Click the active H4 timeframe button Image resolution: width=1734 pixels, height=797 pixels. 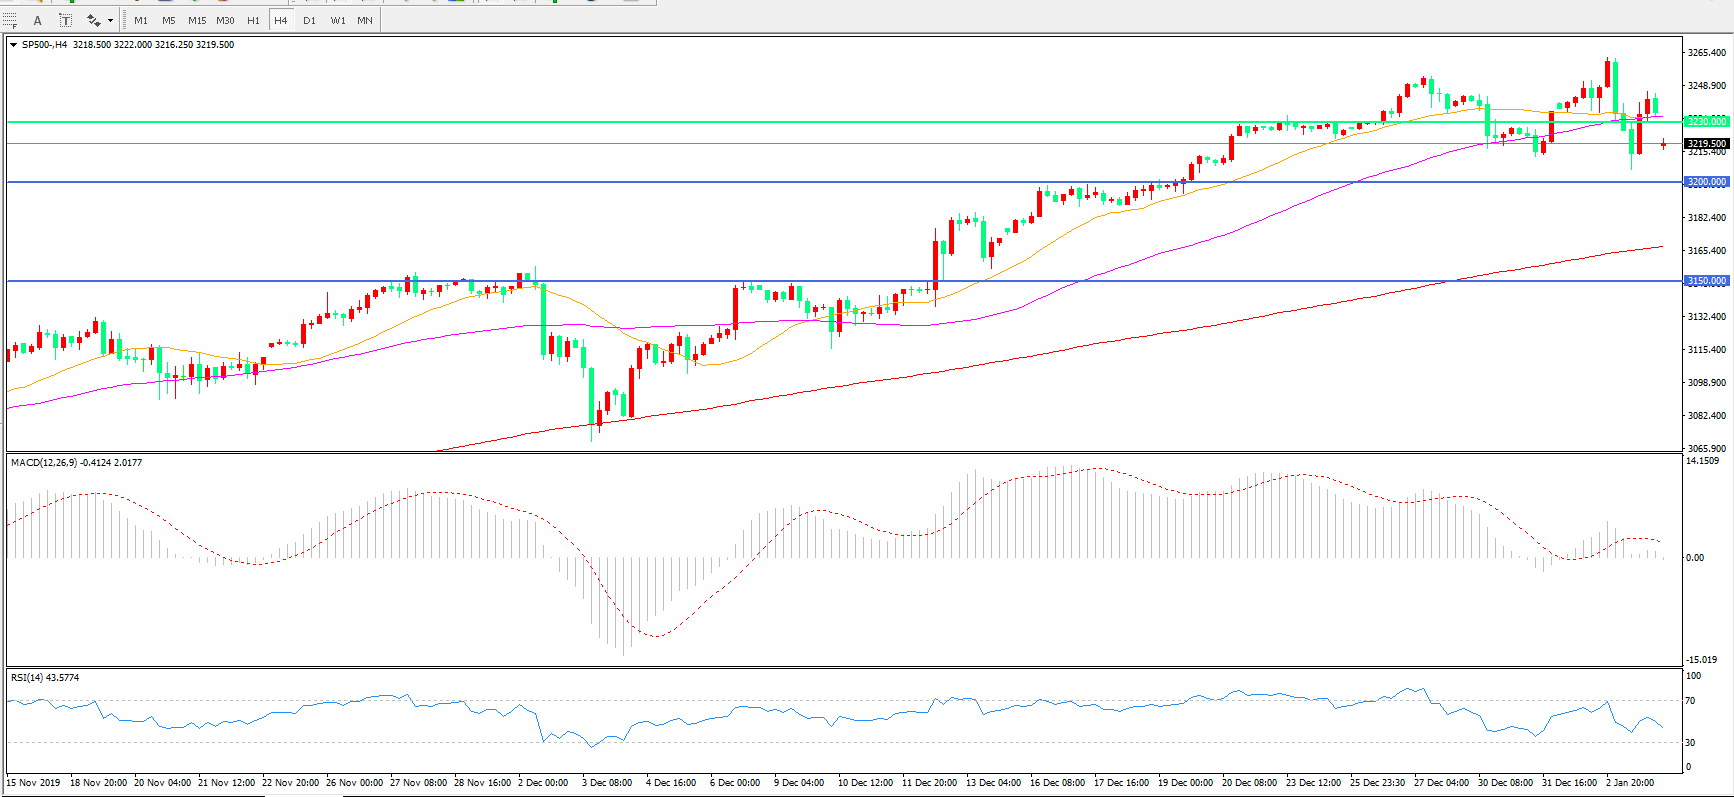coord(281,20)
